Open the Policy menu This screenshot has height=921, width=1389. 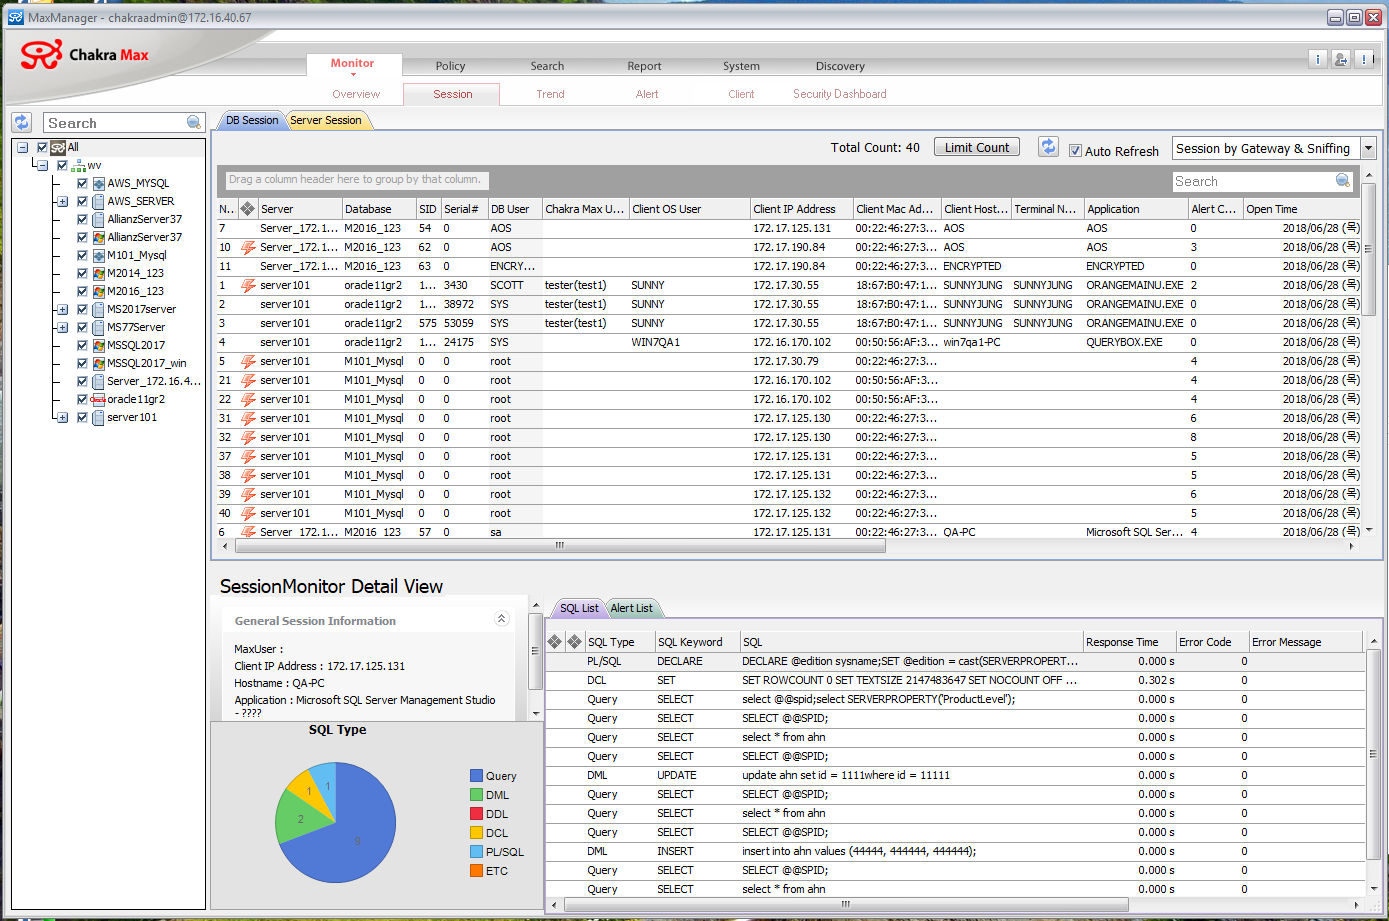[x=450, y=66]
